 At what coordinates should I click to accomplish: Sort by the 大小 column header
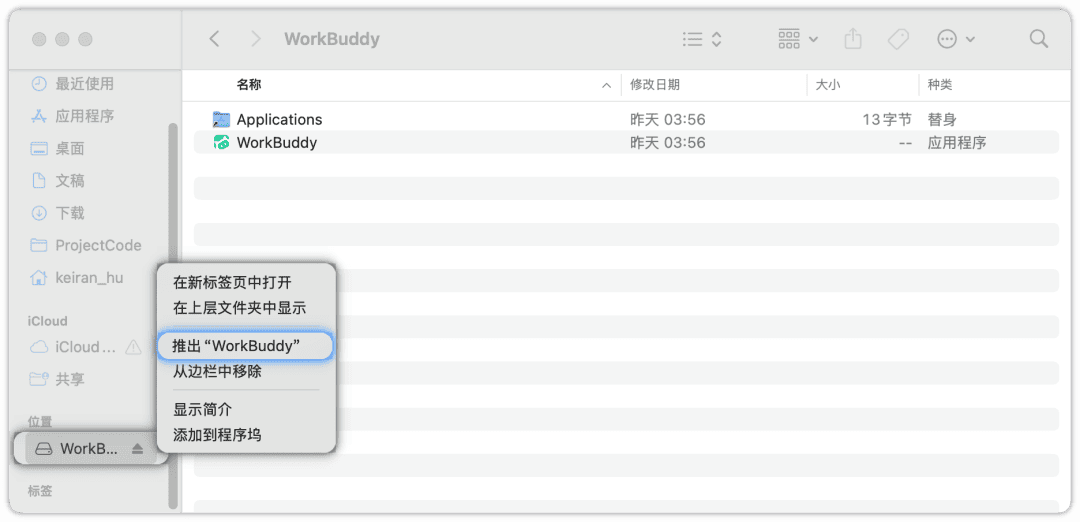[828, 85]
